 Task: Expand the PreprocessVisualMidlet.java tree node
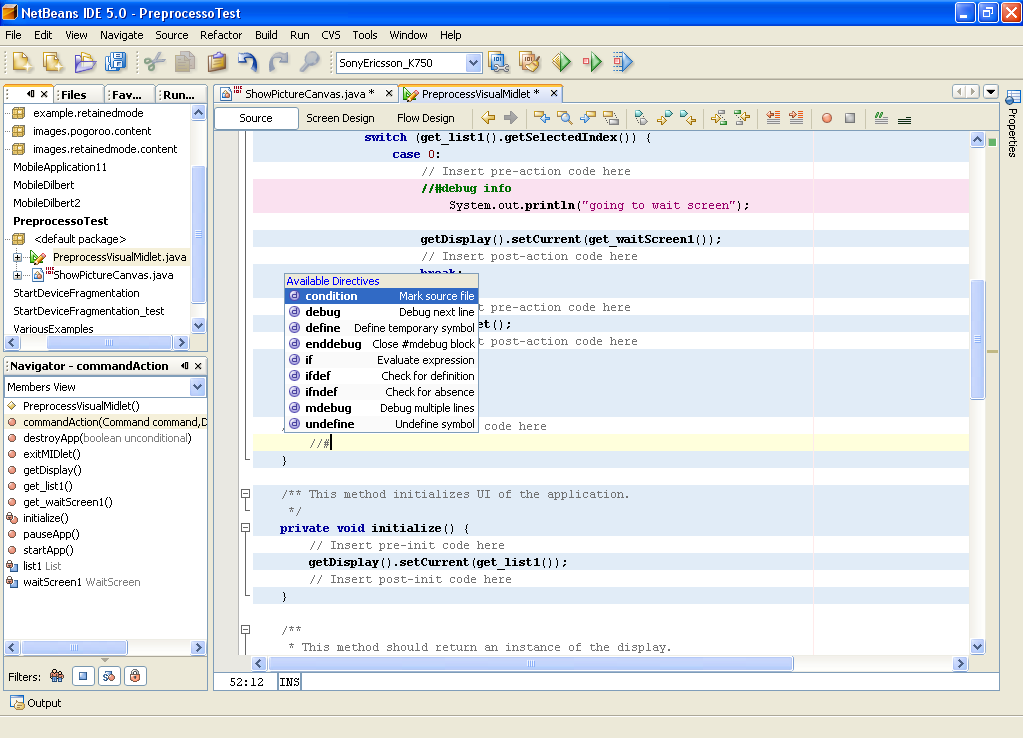point(18,257)
